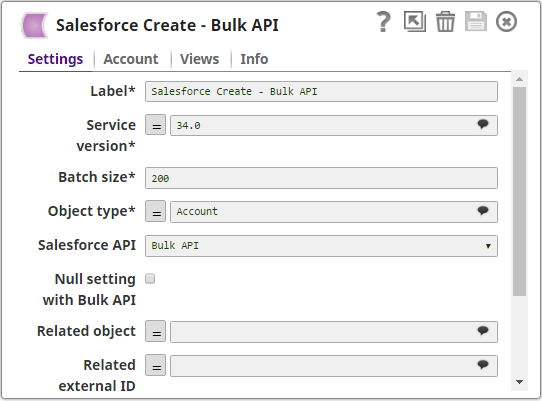This screenshot has width=542, height=401.
Task: Click the pop-out window icon
Action: [x=415, y=21]
